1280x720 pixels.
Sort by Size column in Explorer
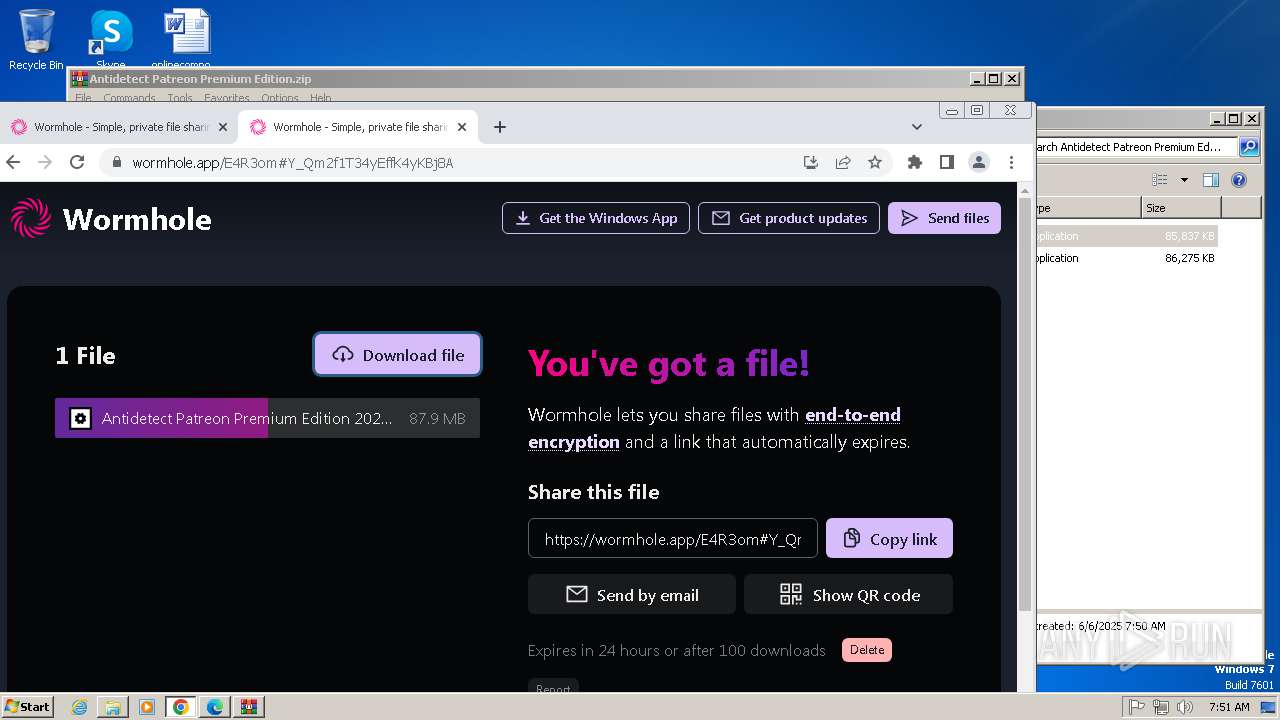coord(1181,208)
